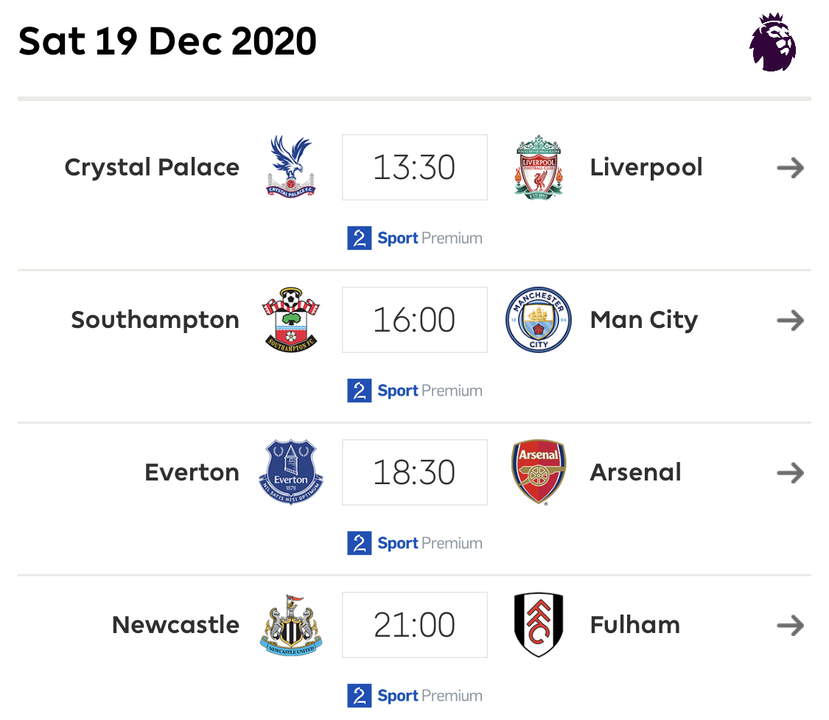
Task: Click the 16:00 kickoff time box
Action: 414,320
